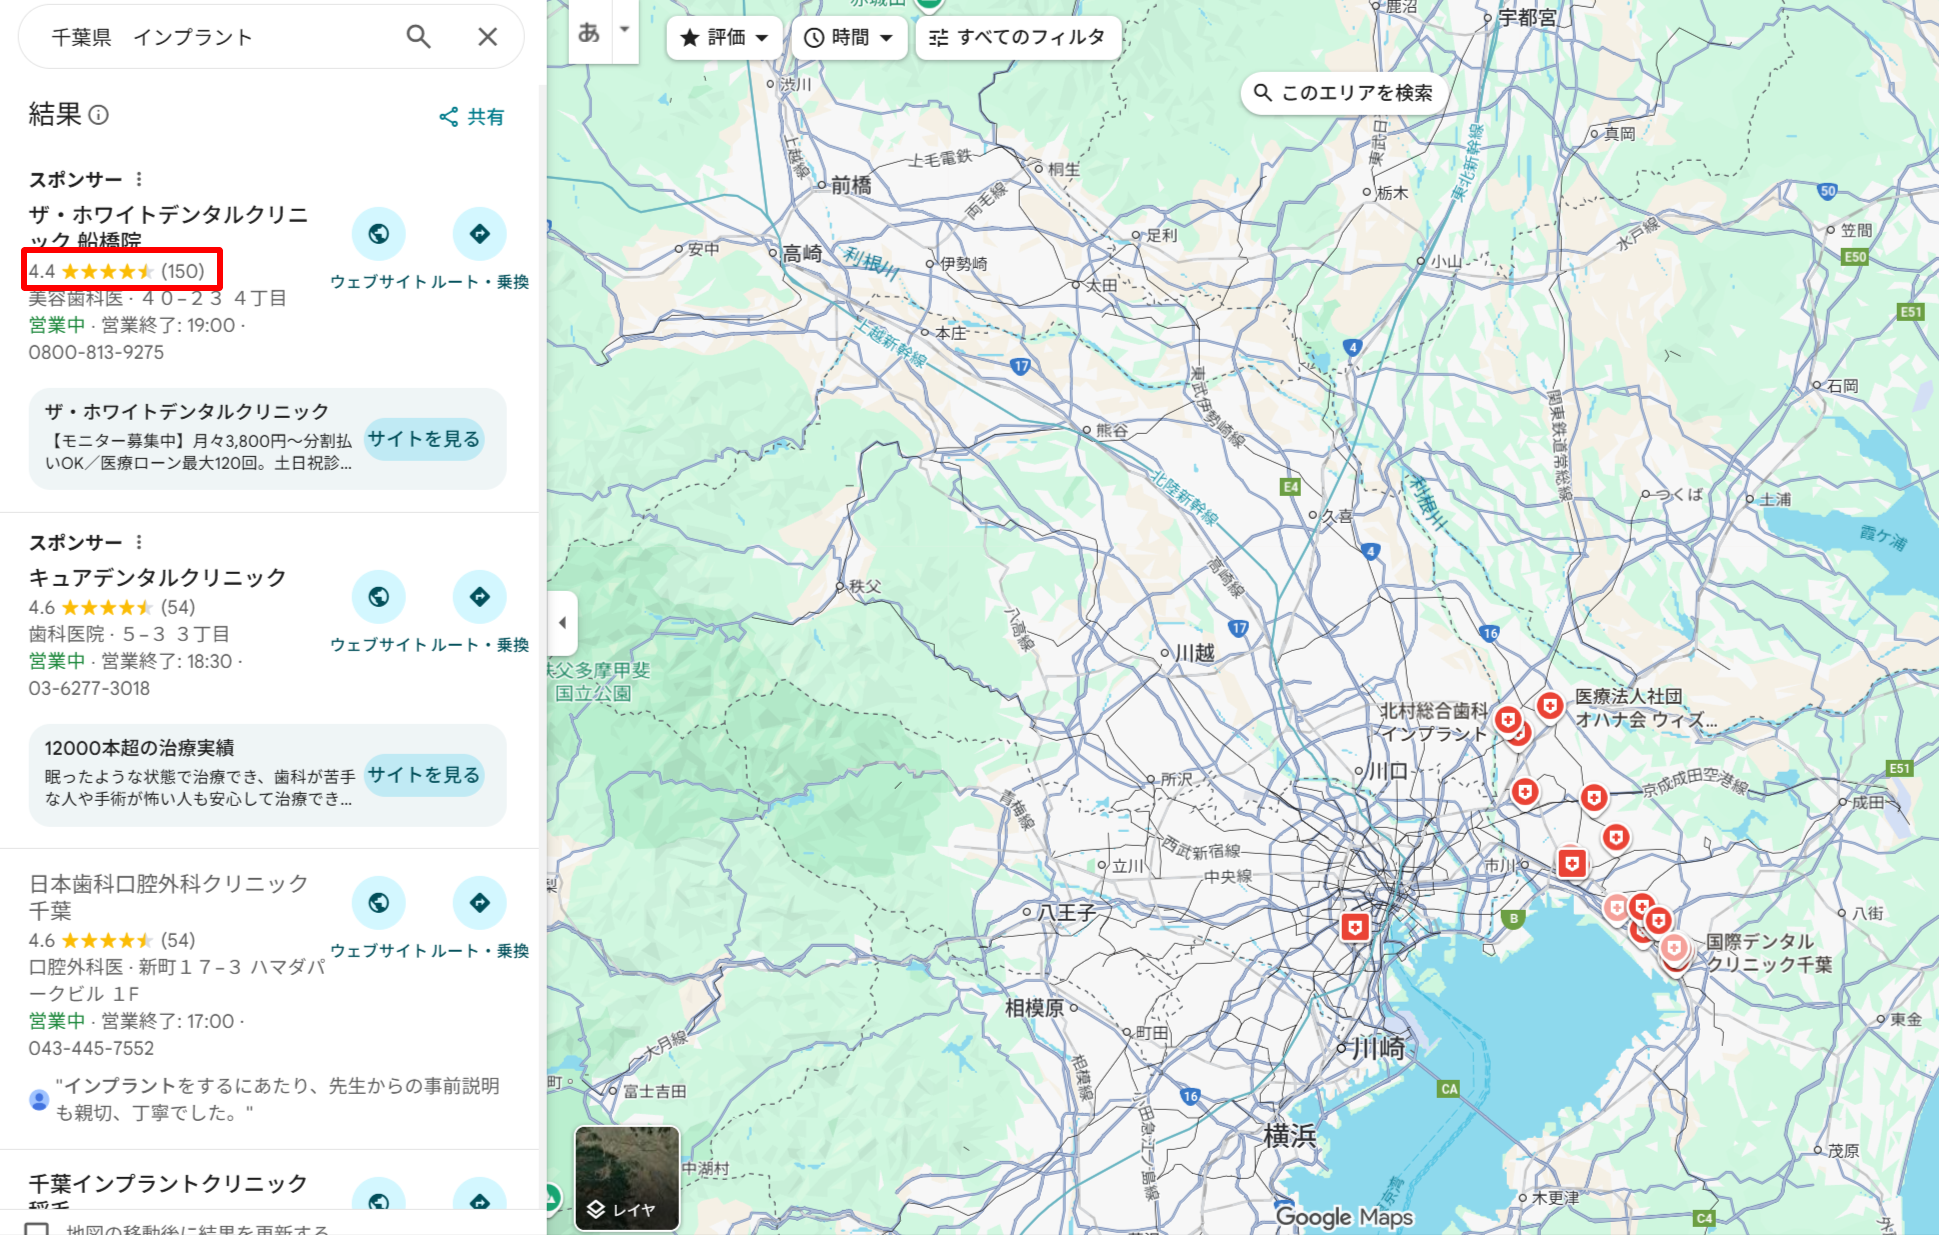This screenshot has height=1235, width=1939.
Task: Open すべてのフィルタ all filters
Action: 1017,38
